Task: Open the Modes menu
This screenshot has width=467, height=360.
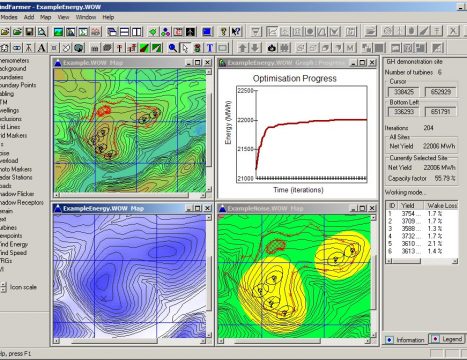Action: 9,17
